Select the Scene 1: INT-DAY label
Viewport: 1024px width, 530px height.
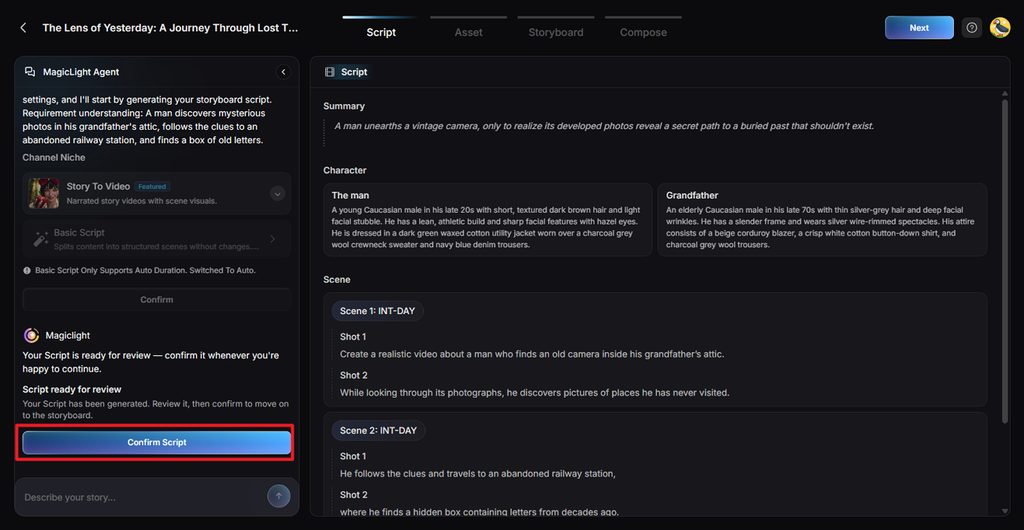coord(377,311)
